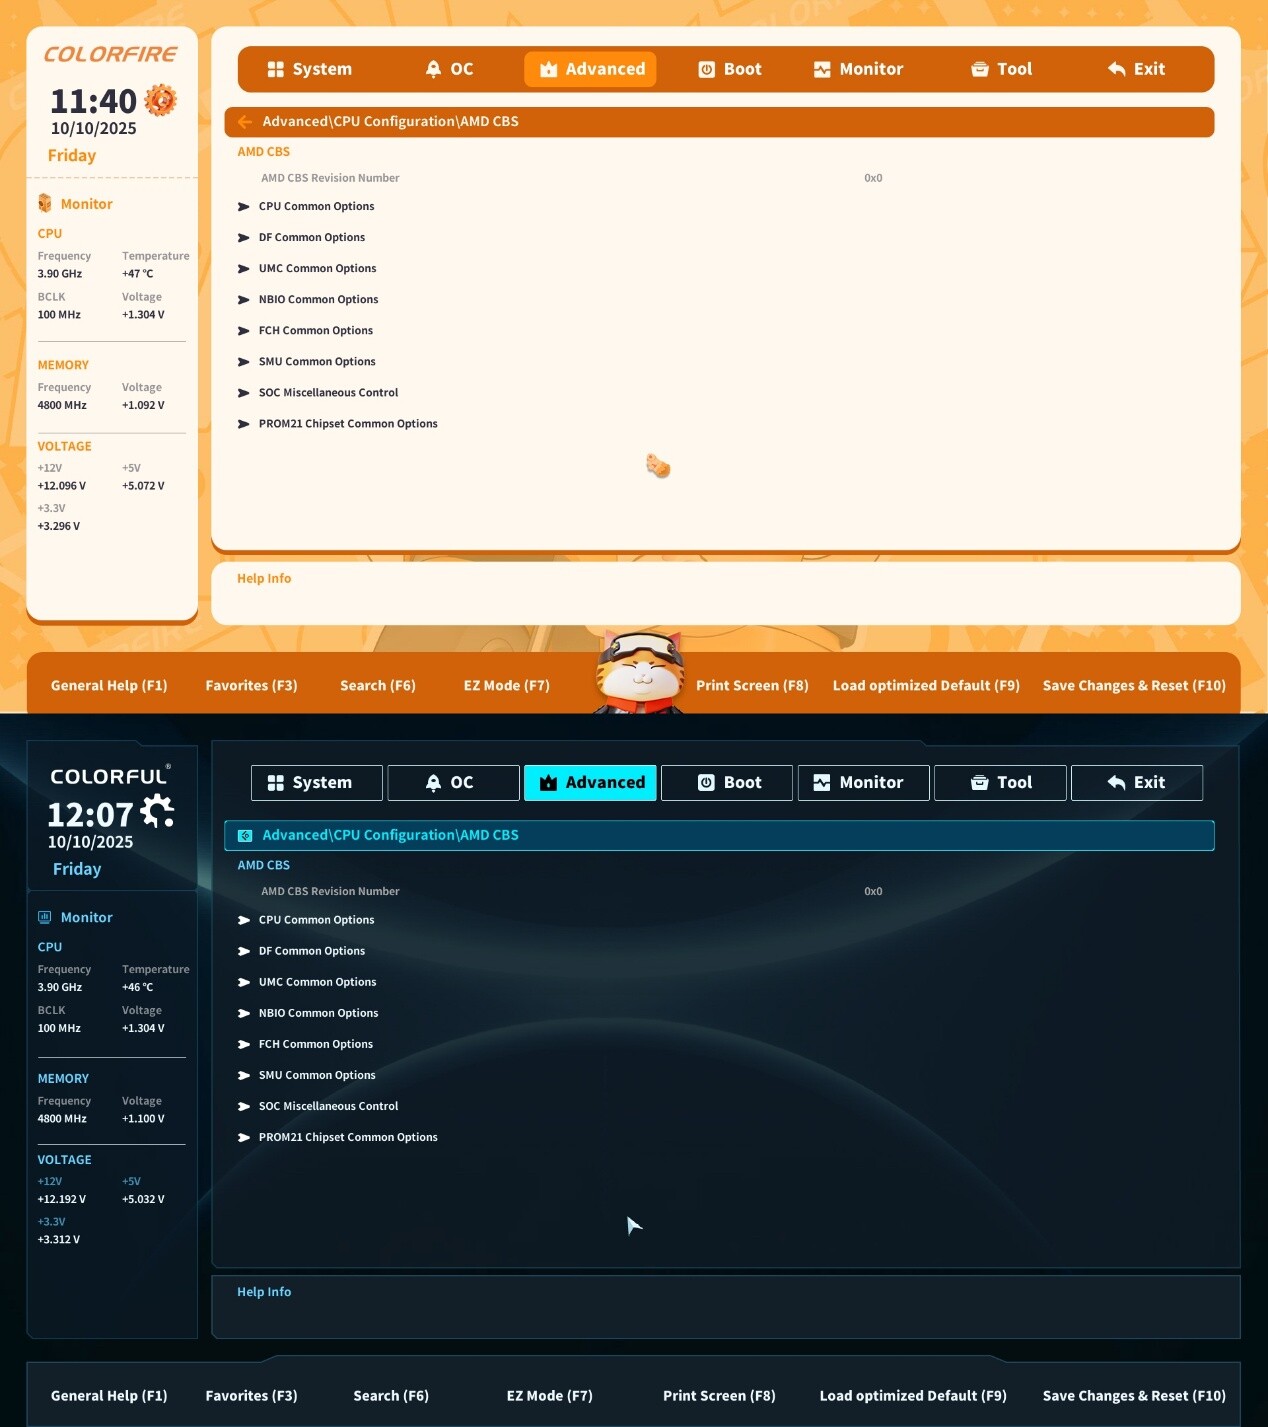This screenshot has width=1268, height=1427.
Task: Open Boot tab in orange Colorfire BIOS
Action: [730, 69]
